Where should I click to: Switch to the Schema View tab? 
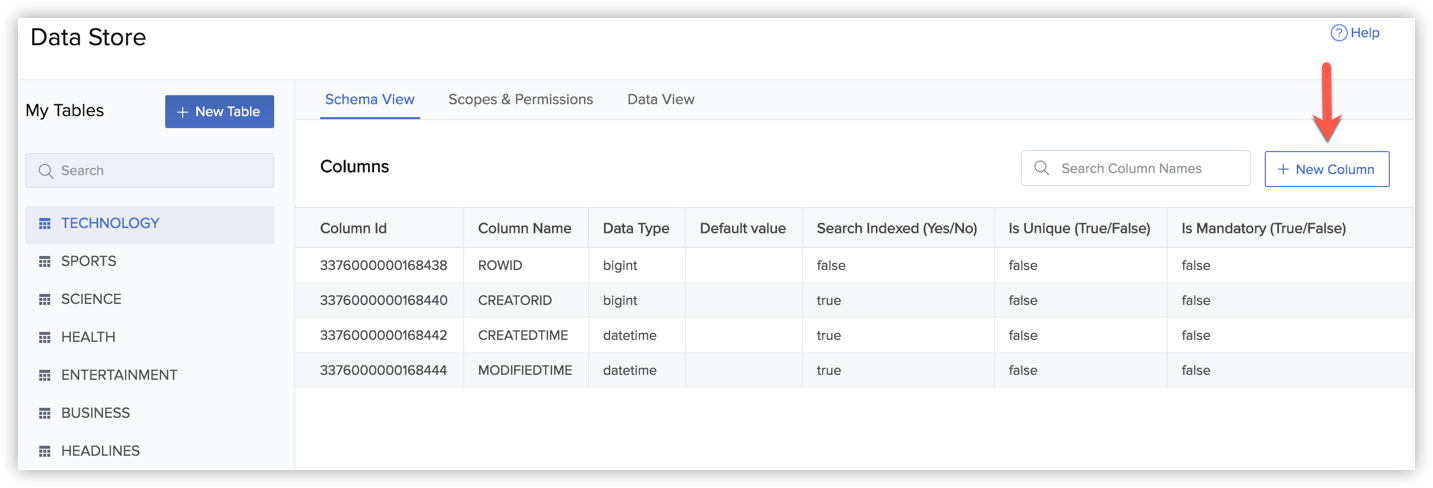pyautogui.click(x=369, y=100)
